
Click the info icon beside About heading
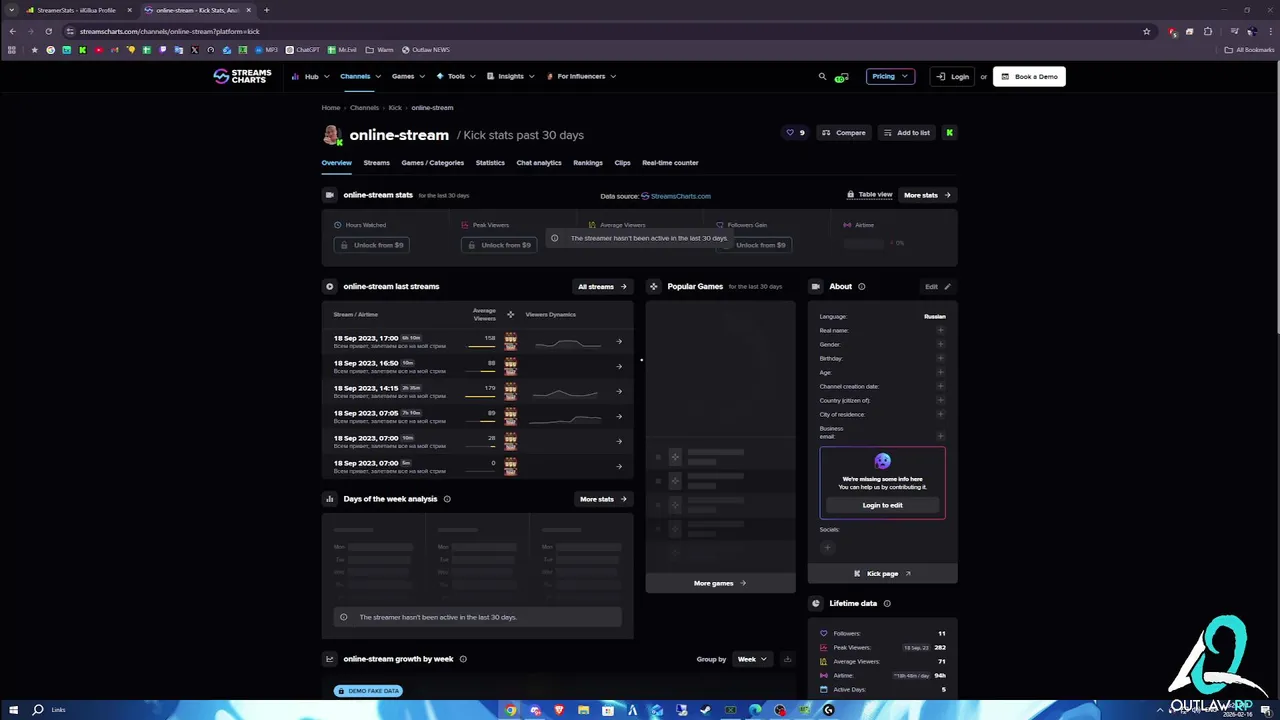[x=861, y=287]
